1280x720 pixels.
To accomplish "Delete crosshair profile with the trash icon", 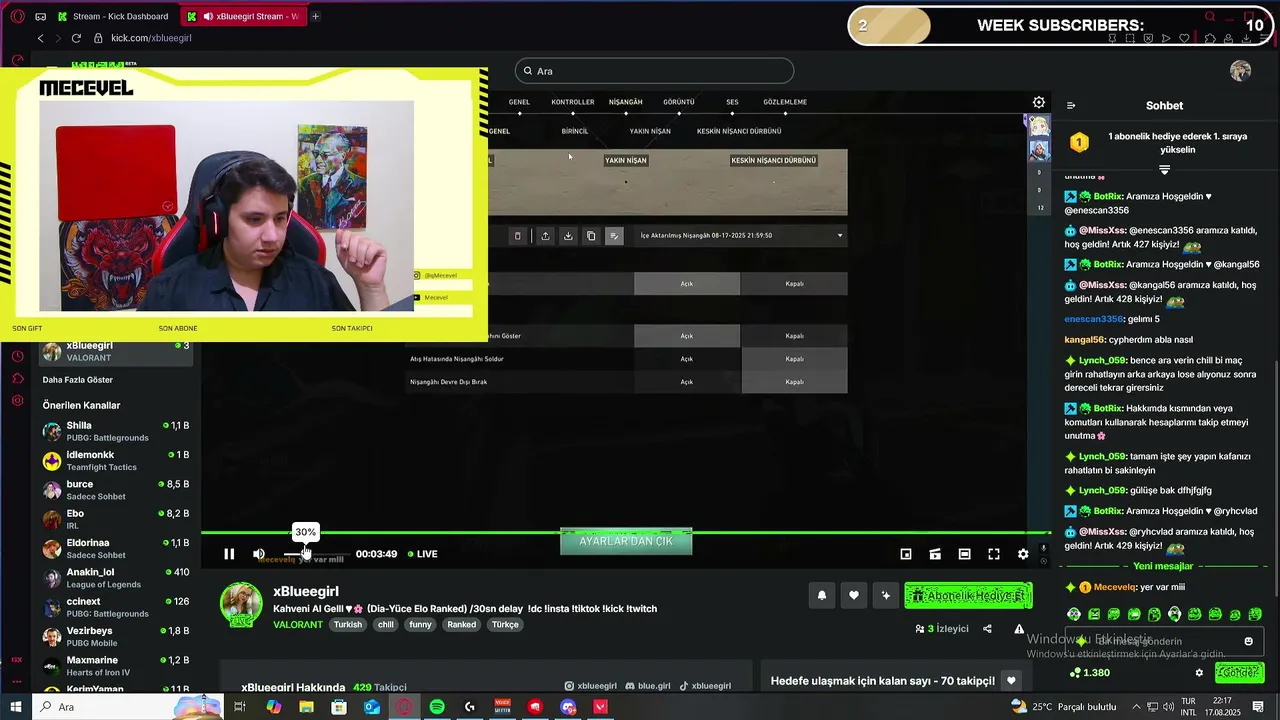I will click(x=517, y=236).
